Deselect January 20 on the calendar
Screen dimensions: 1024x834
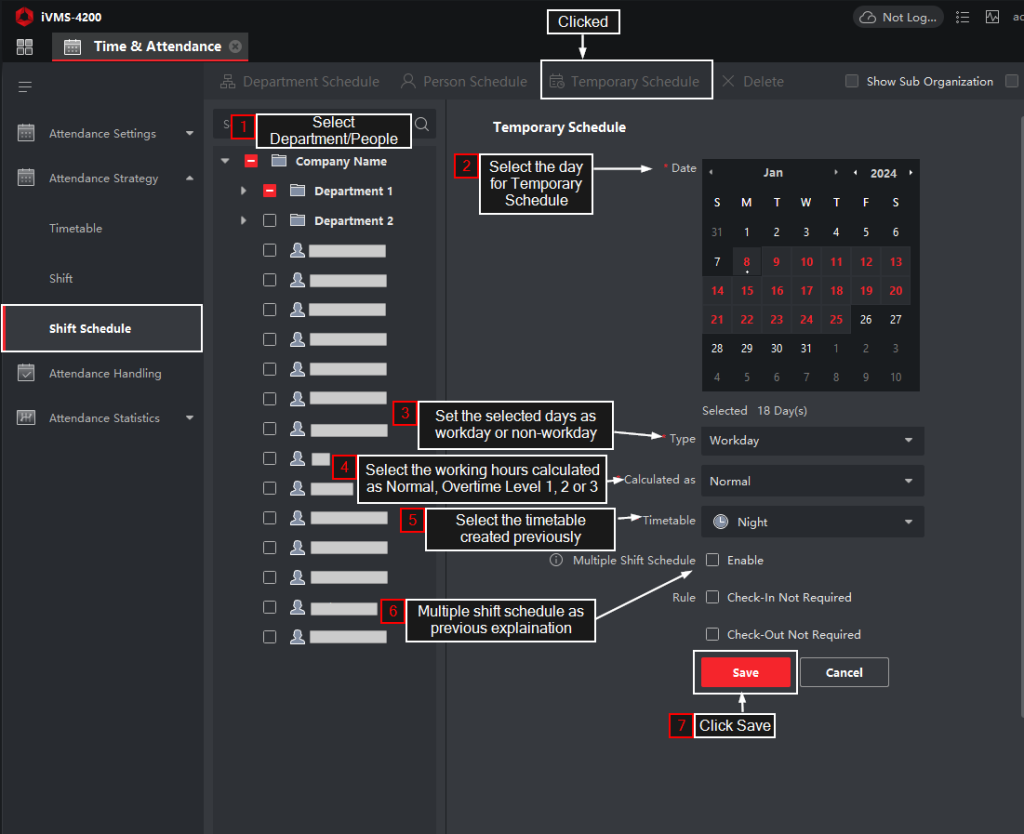click(895, 291)
